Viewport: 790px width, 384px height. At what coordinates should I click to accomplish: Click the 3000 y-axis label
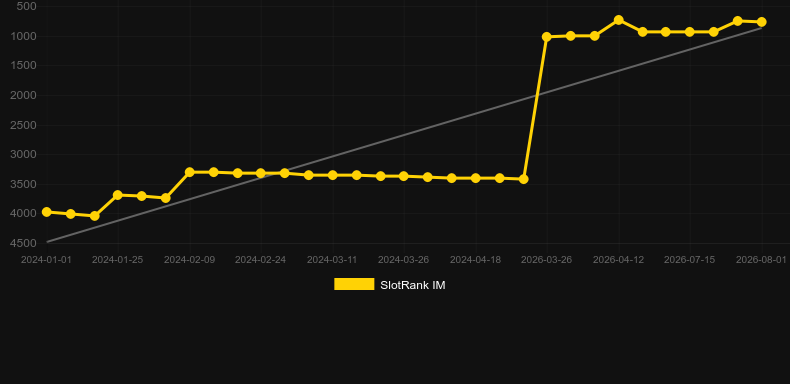coord(24,154)
